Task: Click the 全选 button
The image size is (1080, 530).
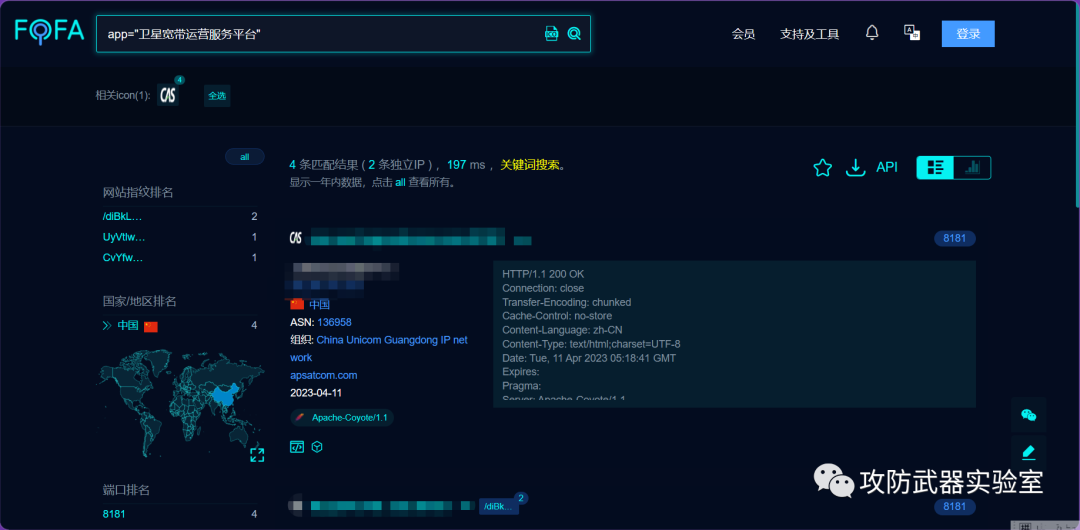Action: pyautogui.click(x=217, y=96)
